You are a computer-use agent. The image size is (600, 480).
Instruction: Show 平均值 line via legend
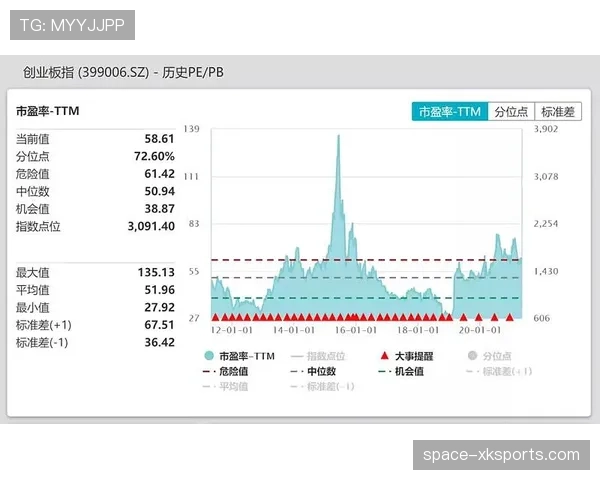pyautogui.click(x=232, y=387)
